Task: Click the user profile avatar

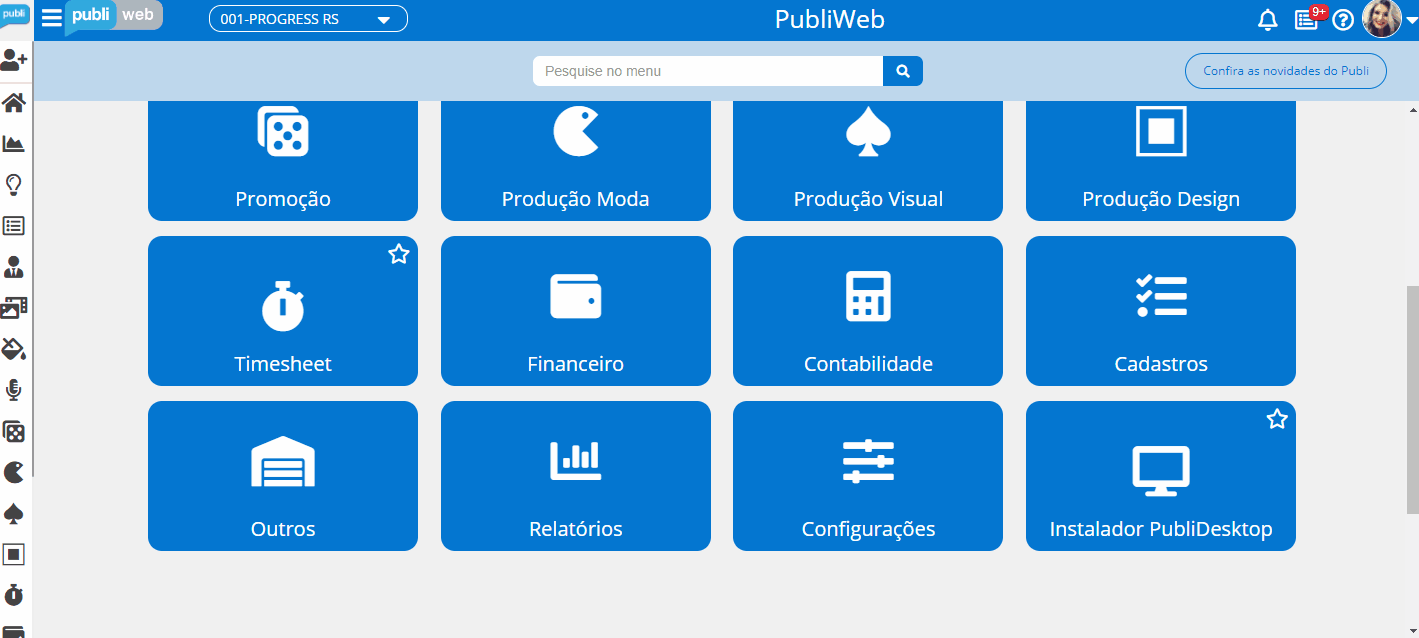Action: coord(1382,19)
